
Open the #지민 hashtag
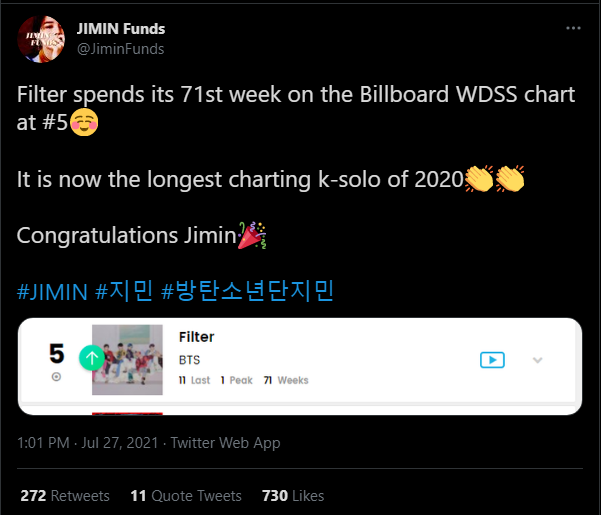point(124,291)
